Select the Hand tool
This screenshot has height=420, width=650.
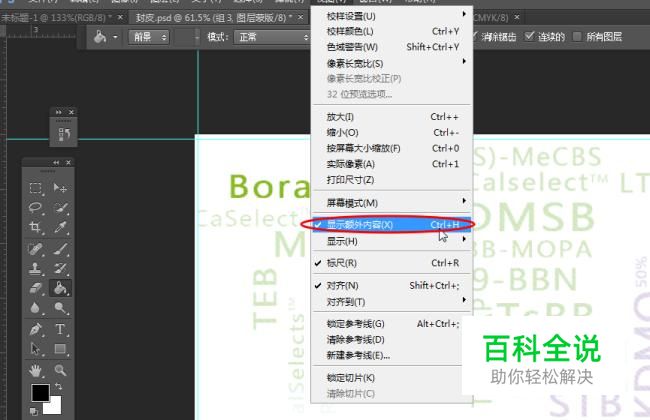[x=36, y=370]
